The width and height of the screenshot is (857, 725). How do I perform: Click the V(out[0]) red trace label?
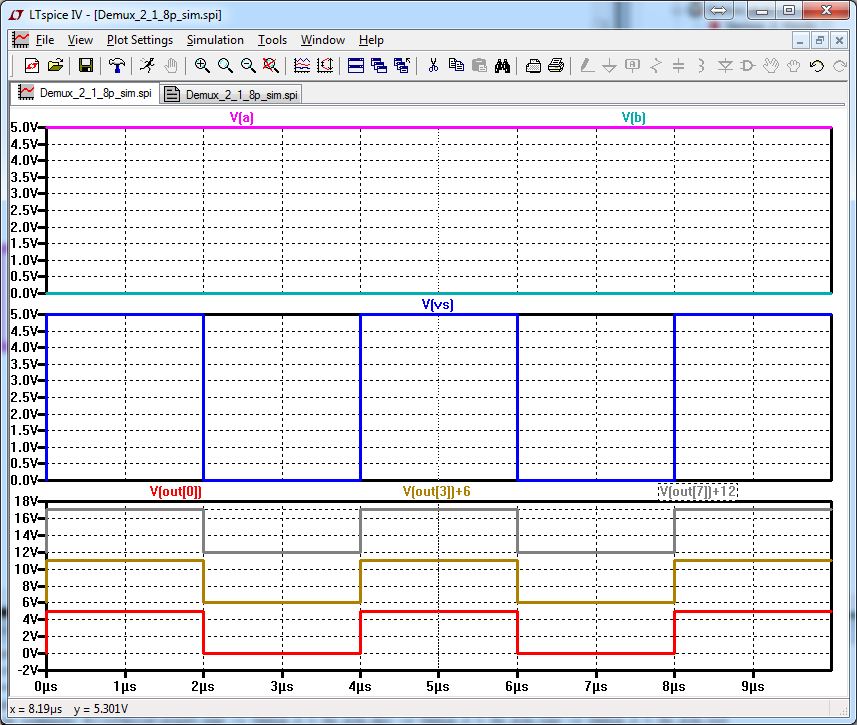(175, 491)
